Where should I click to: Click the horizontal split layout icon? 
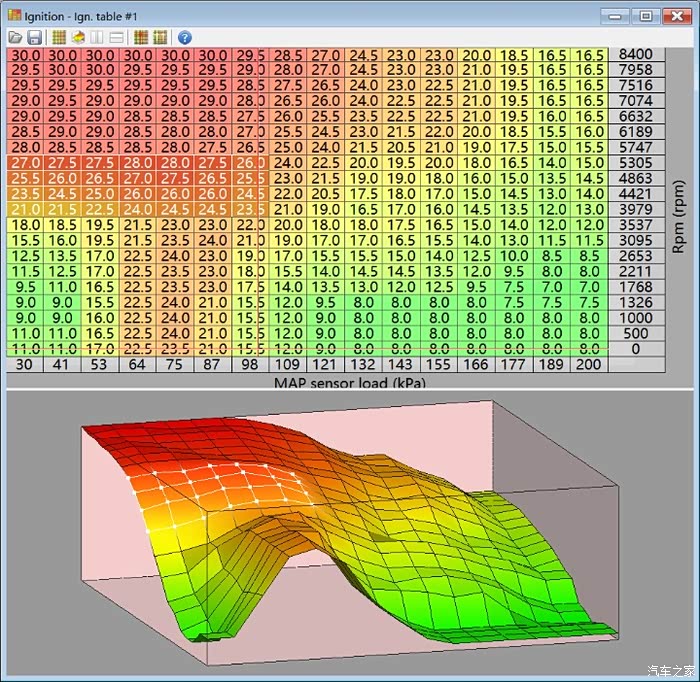[x=116, y=37]
